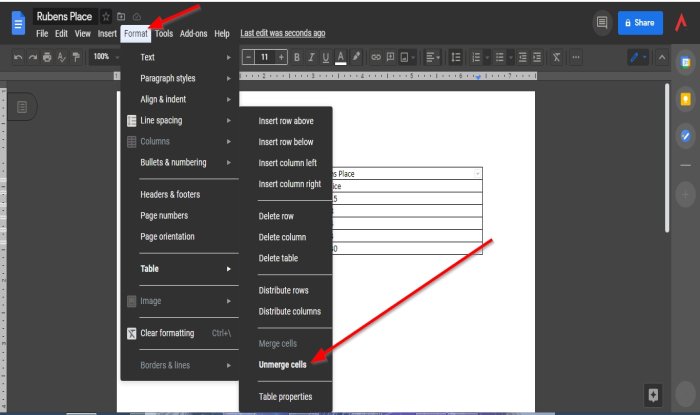Open the text color picker
700x415 pixels.
coord(341,57)
